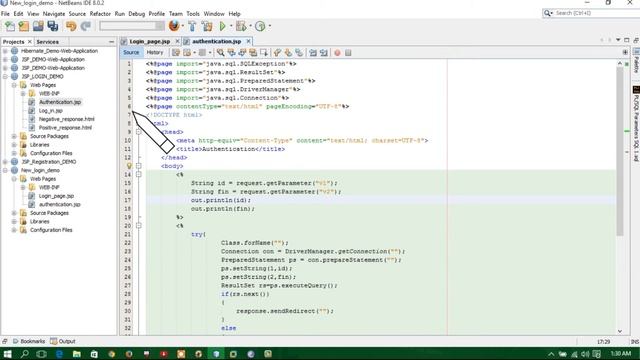The height and width of the screenshot is (360, 640).
Task: Click the Find Selection magnifier icon
Action: tap(220, 53)
